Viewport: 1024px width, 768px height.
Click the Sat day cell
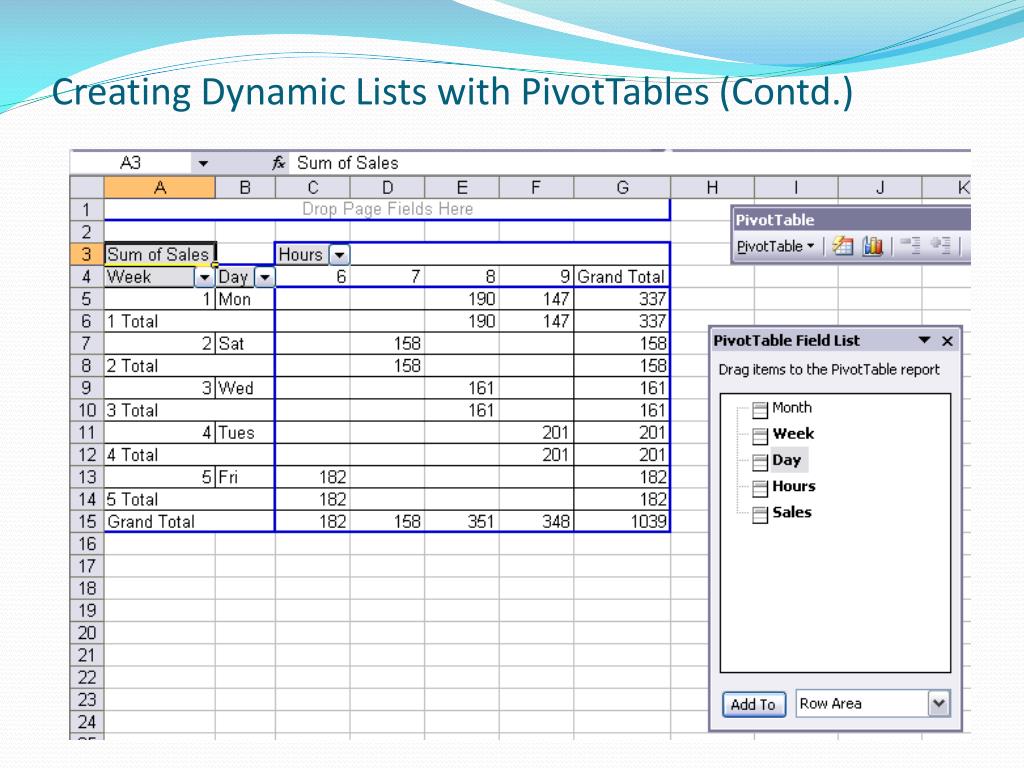click(x=245, y=344)
